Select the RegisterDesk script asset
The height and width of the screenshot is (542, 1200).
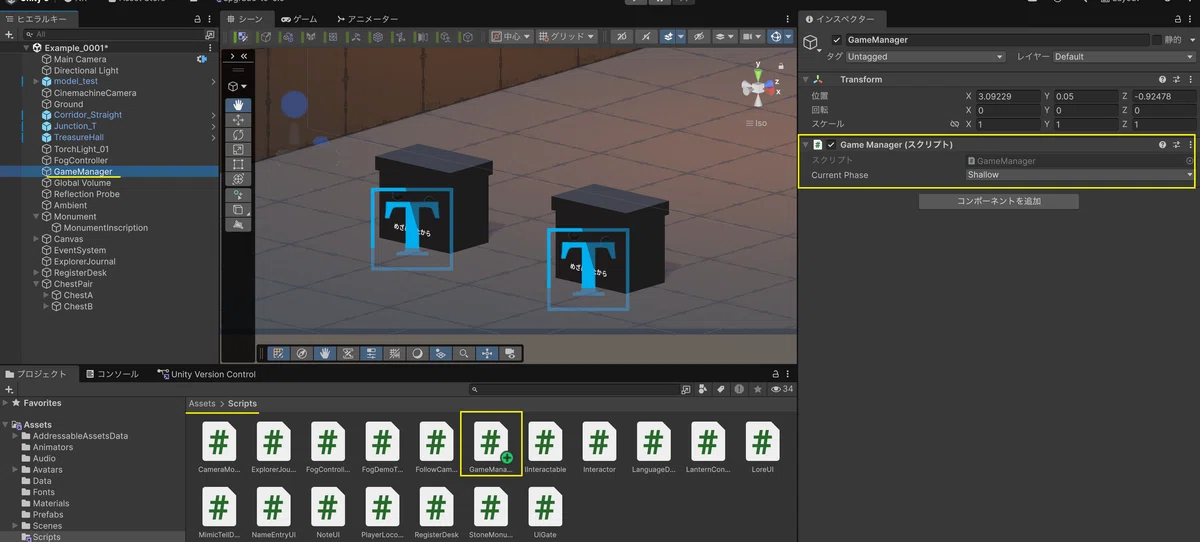[436, 513]
